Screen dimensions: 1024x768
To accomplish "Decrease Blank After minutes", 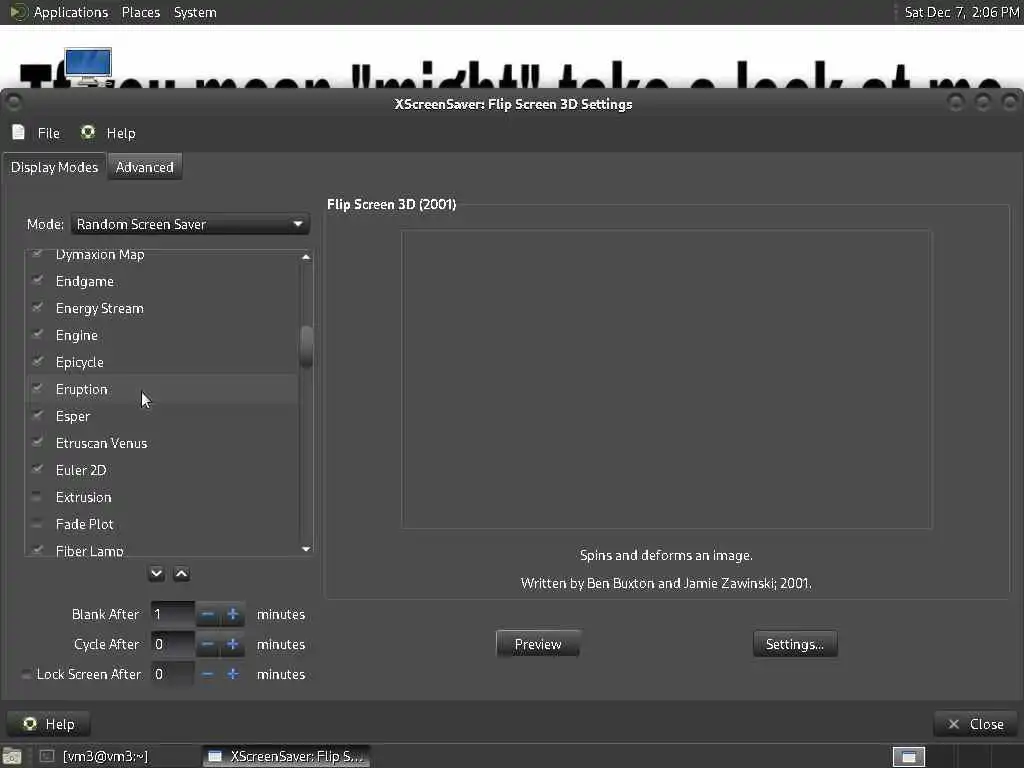I will 208,614.
